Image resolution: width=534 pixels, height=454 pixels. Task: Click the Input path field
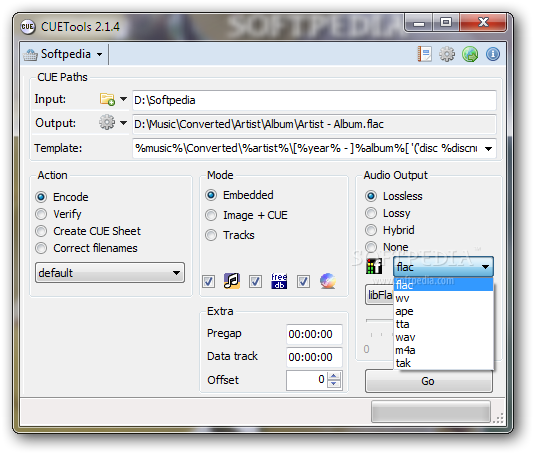[x=314, y=100]
